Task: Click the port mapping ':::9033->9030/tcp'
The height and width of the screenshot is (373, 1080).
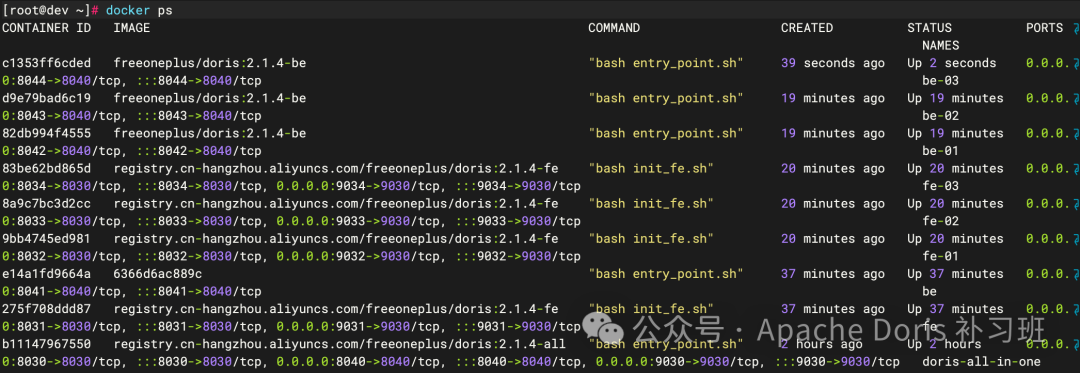Action: tap(518, 221)
